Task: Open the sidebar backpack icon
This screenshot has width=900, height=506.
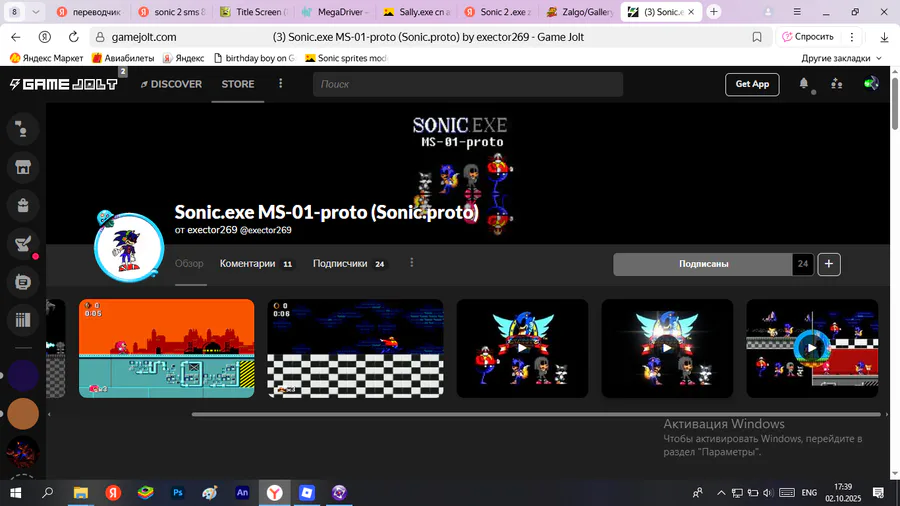Action: 23,205
